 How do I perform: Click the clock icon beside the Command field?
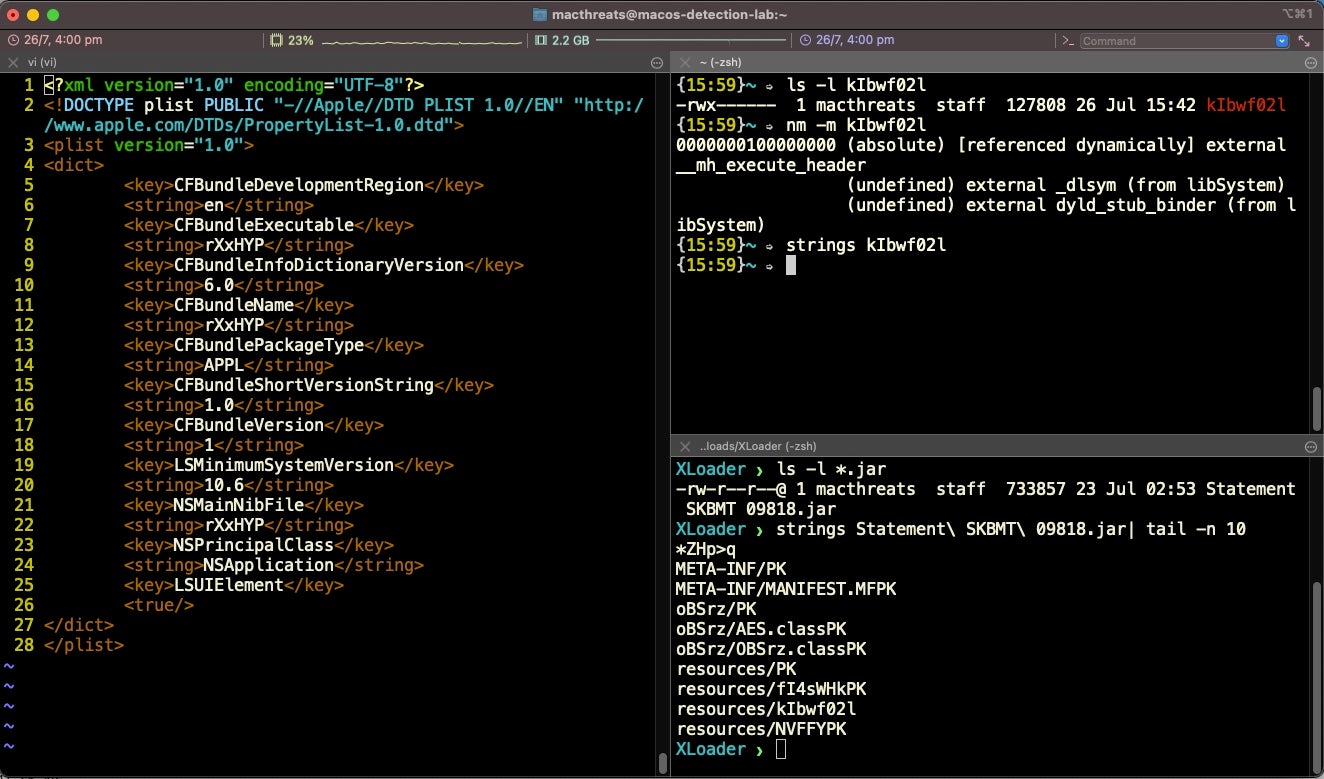(806, 41)
